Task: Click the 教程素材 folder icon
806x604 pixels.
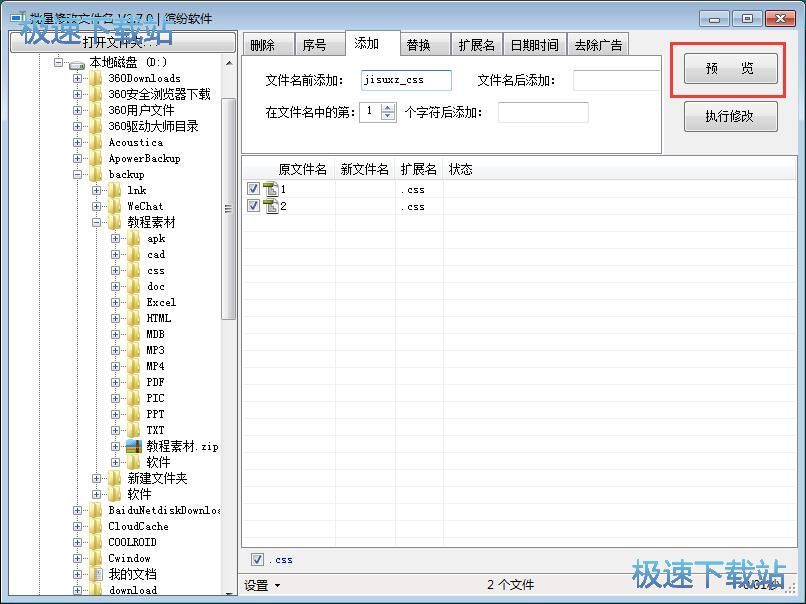Action: tap(115, 222)
